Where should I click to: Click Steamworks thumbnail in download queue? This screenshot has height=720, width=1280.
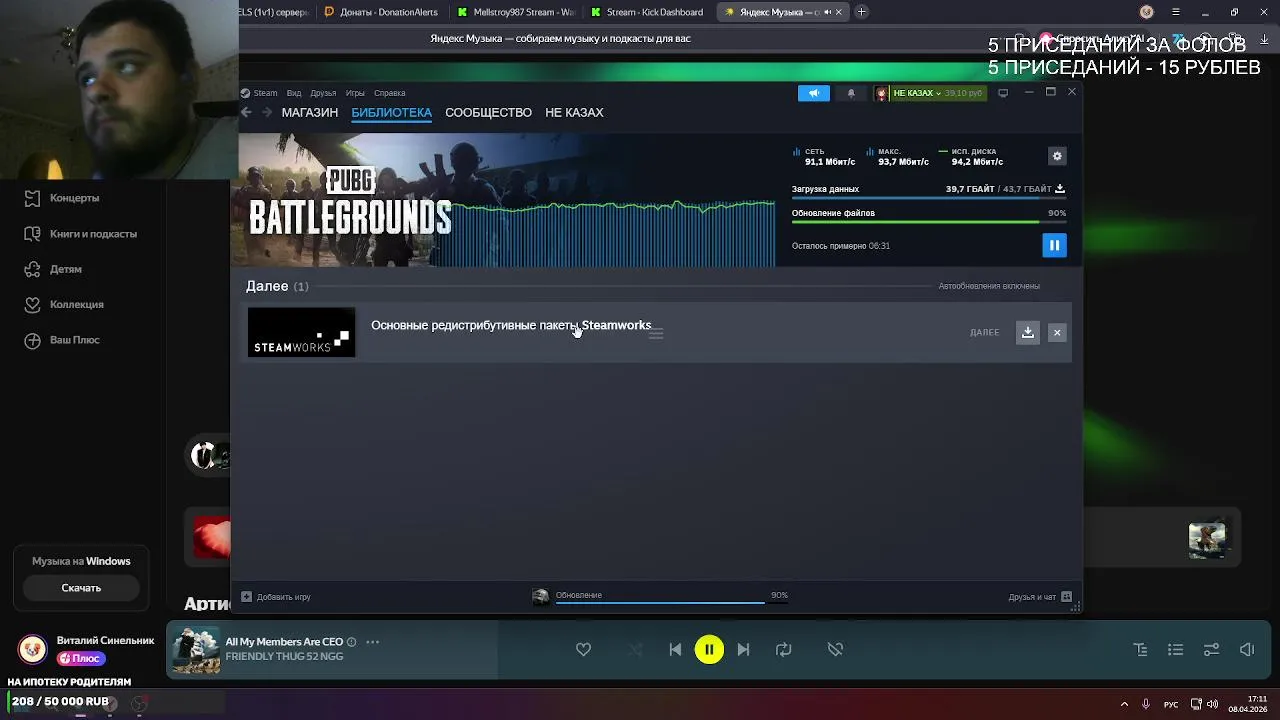click(301, 332)
